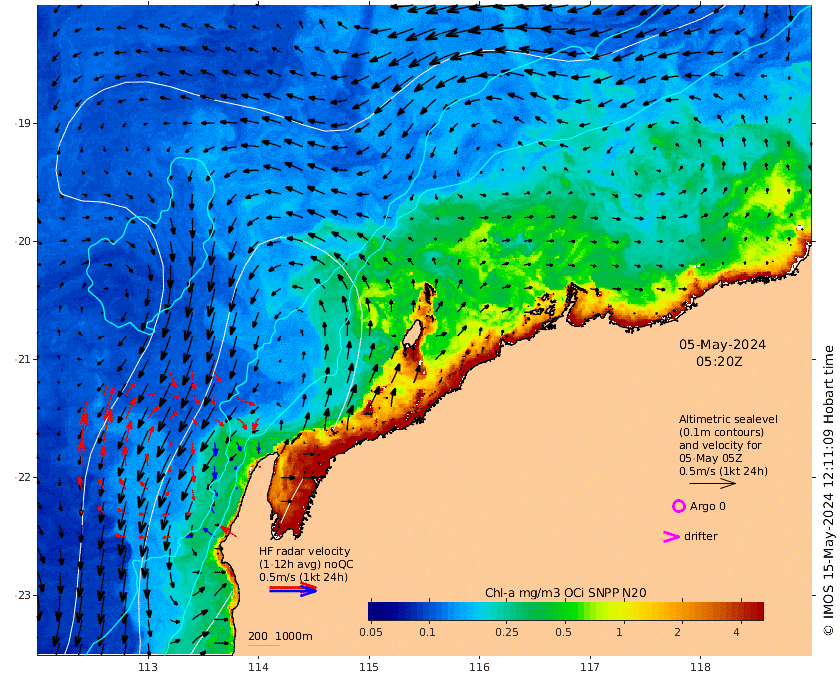The height and width of the screenshot is (680, 840).
Task: Click the '(1-12h avg) noQC' text
Action: coord(306,564)
